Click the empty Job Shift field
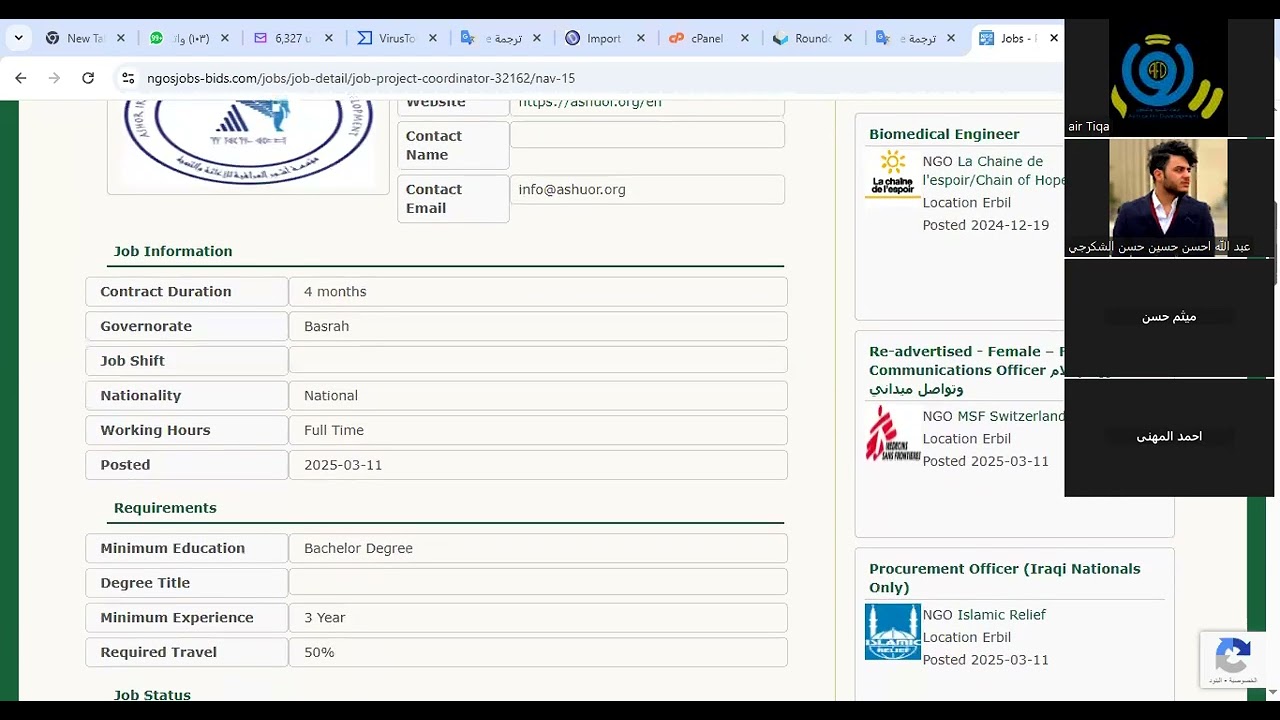 point(538,360)
